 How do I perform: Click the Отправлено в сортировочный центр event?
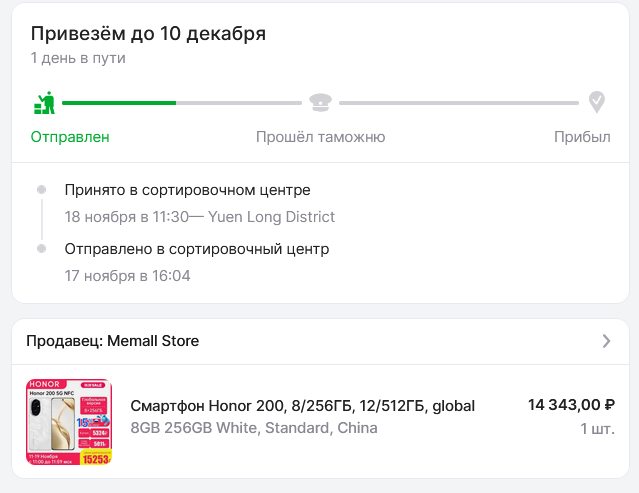coord(196,249)
